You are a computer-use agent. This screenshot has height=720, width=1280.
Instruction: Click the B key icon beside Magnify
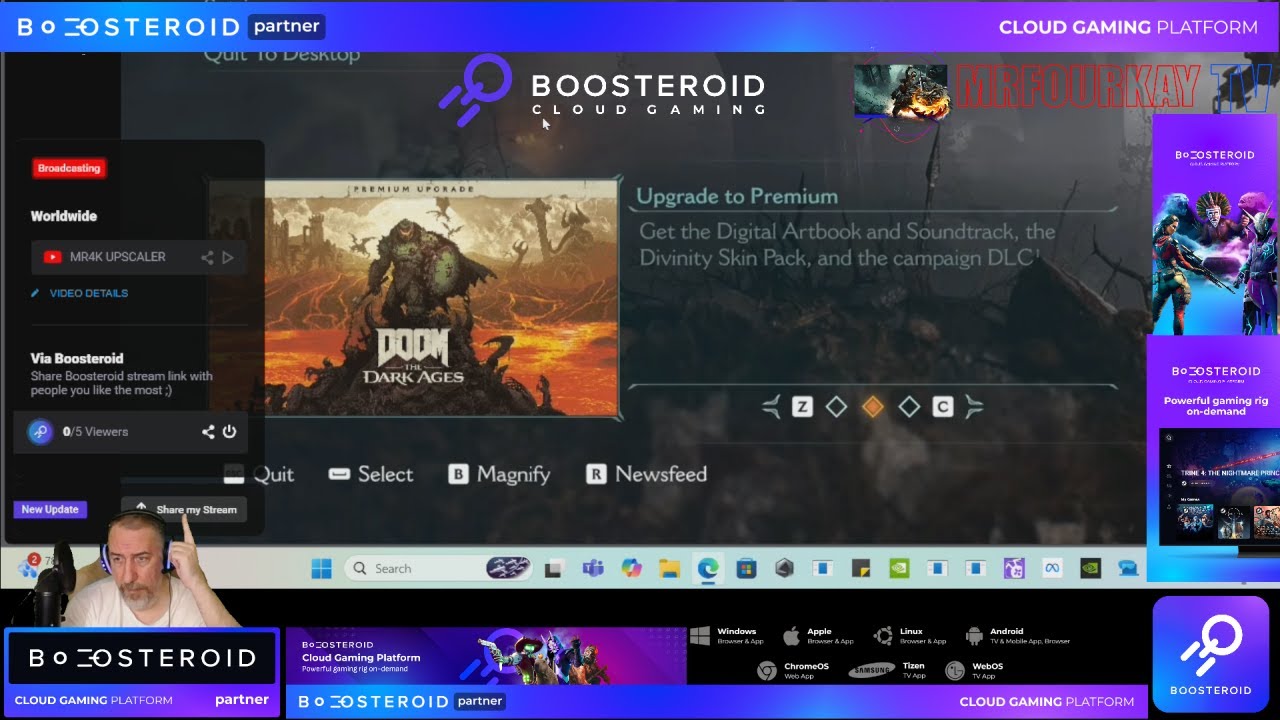click(x=458, y=474)
